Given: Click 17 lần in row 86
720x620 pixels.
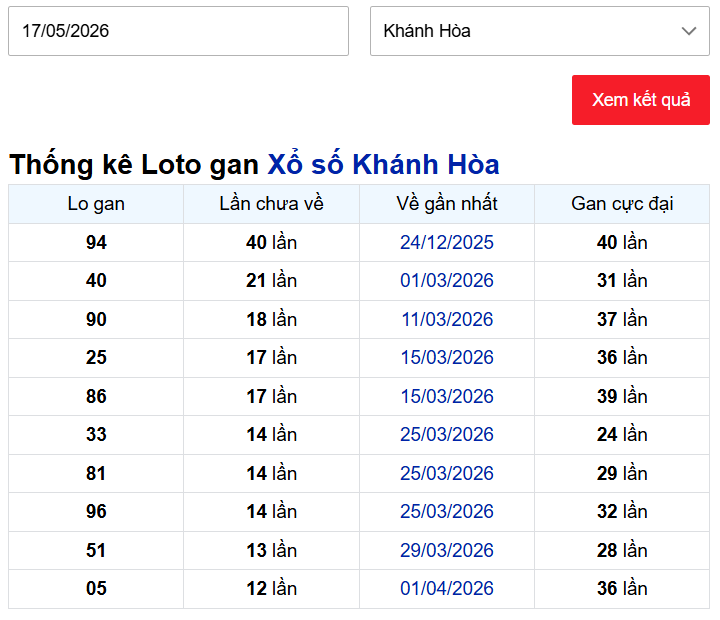Looking at the screenshot, I should (x=271, y=397).
